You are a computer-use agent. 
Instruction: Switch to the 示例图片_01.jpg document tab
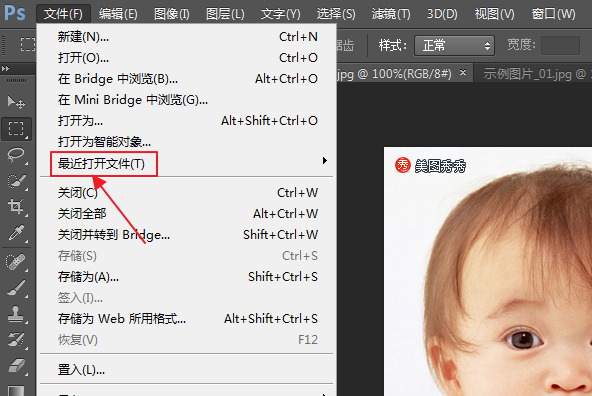[534, 74]
